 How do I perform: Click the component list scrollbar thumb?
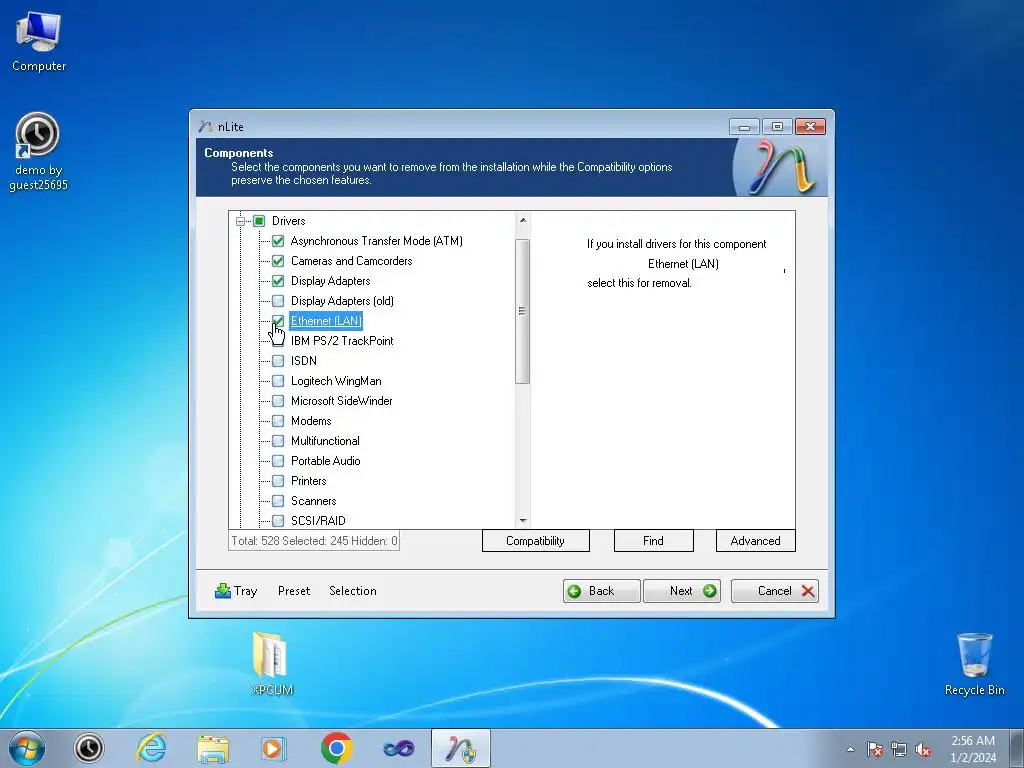coord(522,312)
